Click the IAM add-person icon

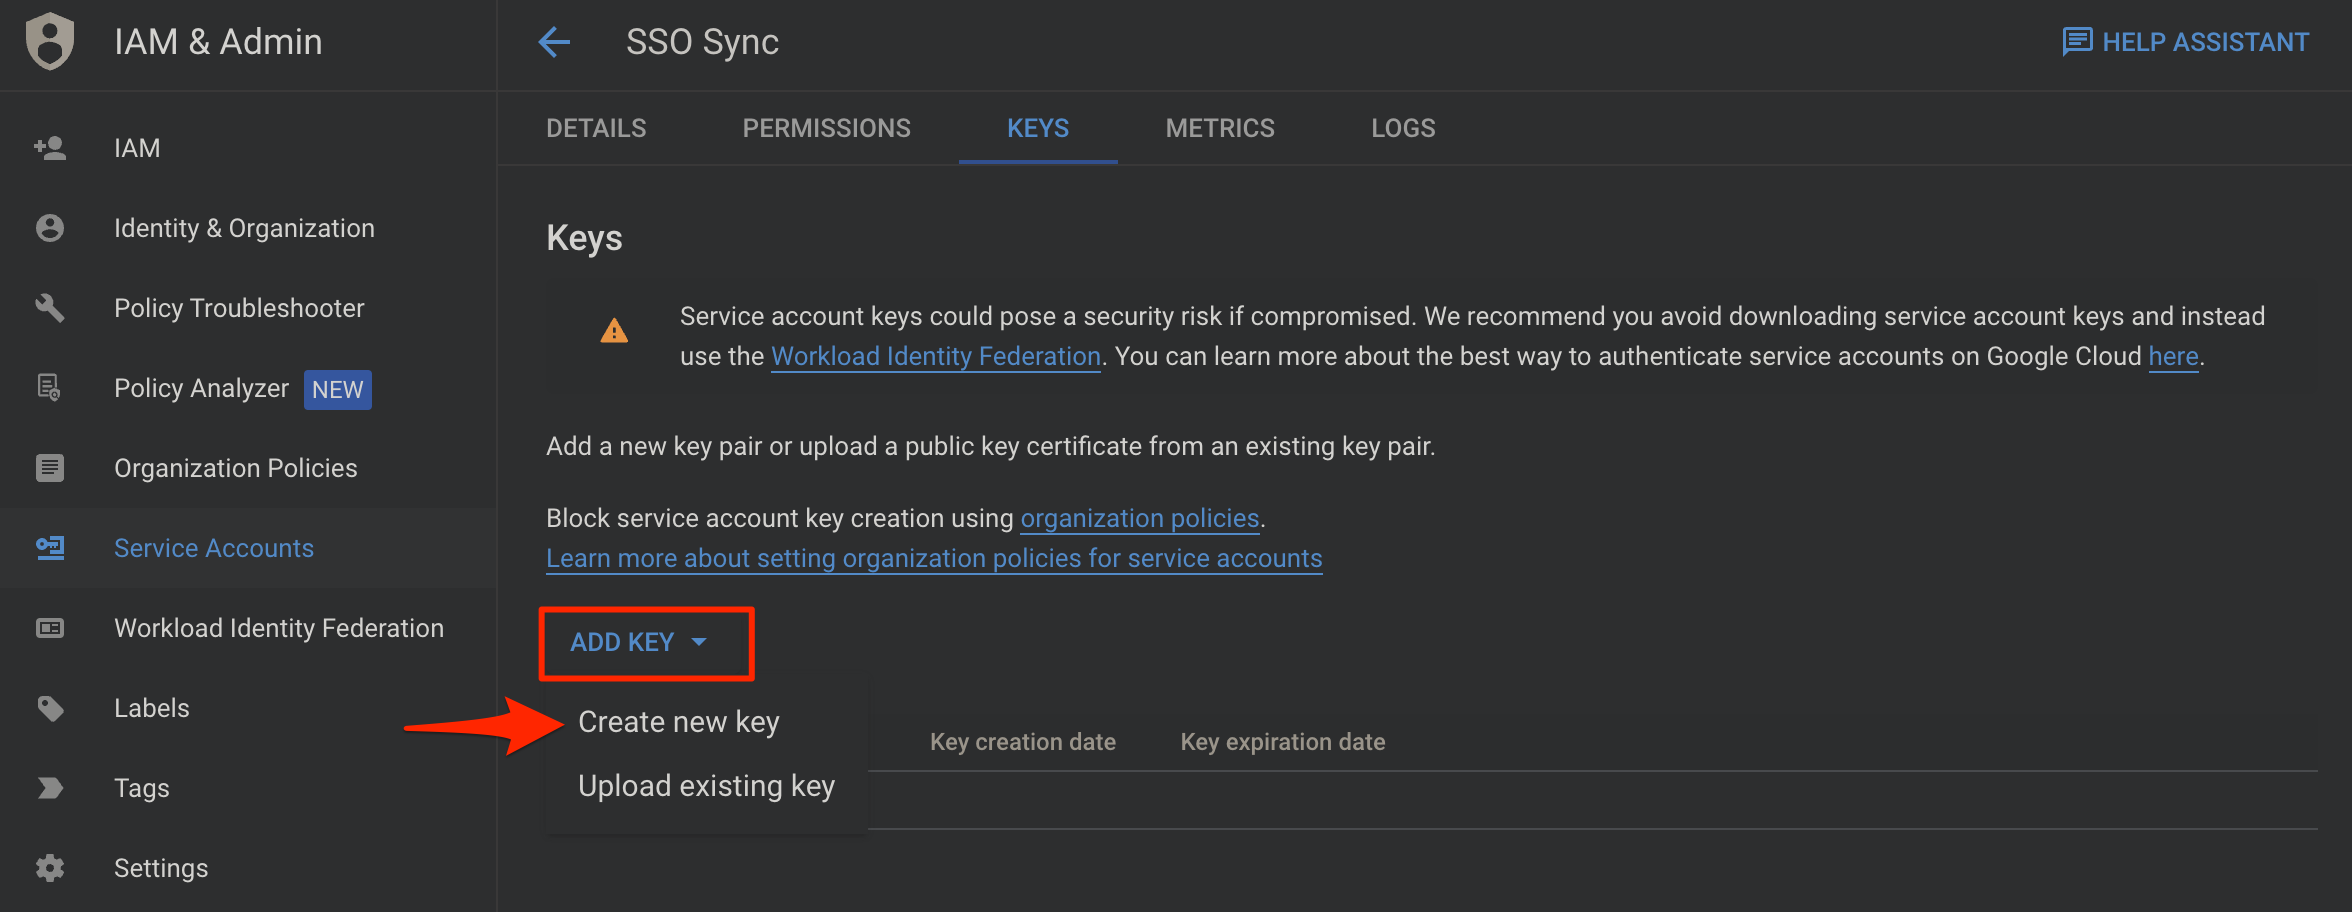point(50,148)
